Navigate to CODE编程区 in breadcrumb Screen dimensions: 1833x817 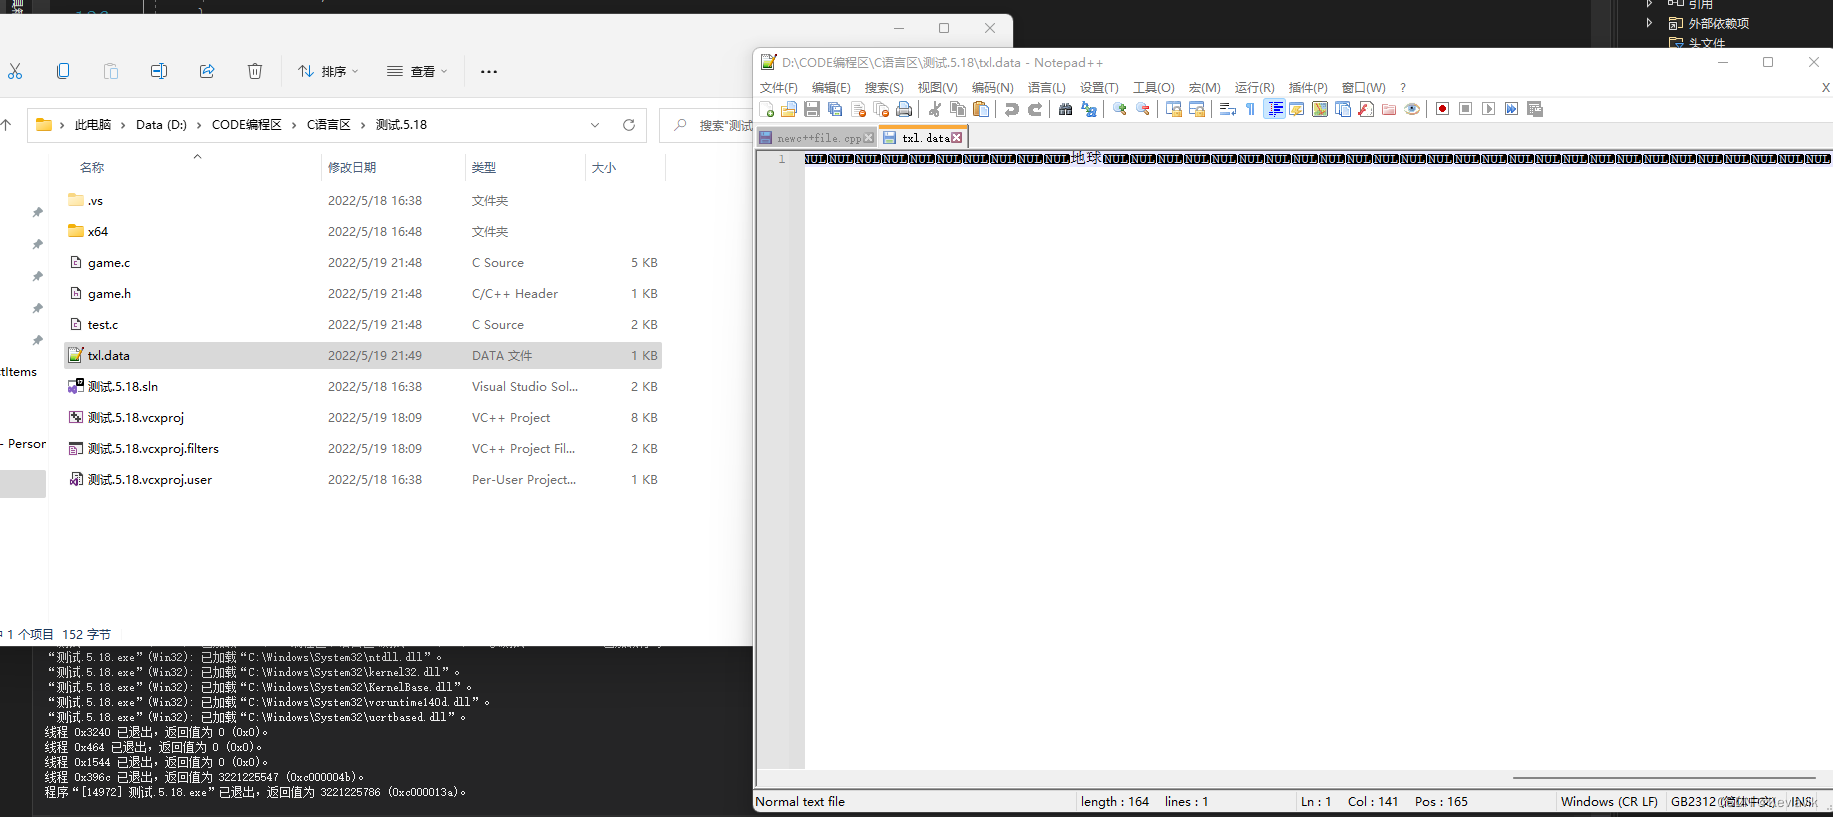coord(246,125)
